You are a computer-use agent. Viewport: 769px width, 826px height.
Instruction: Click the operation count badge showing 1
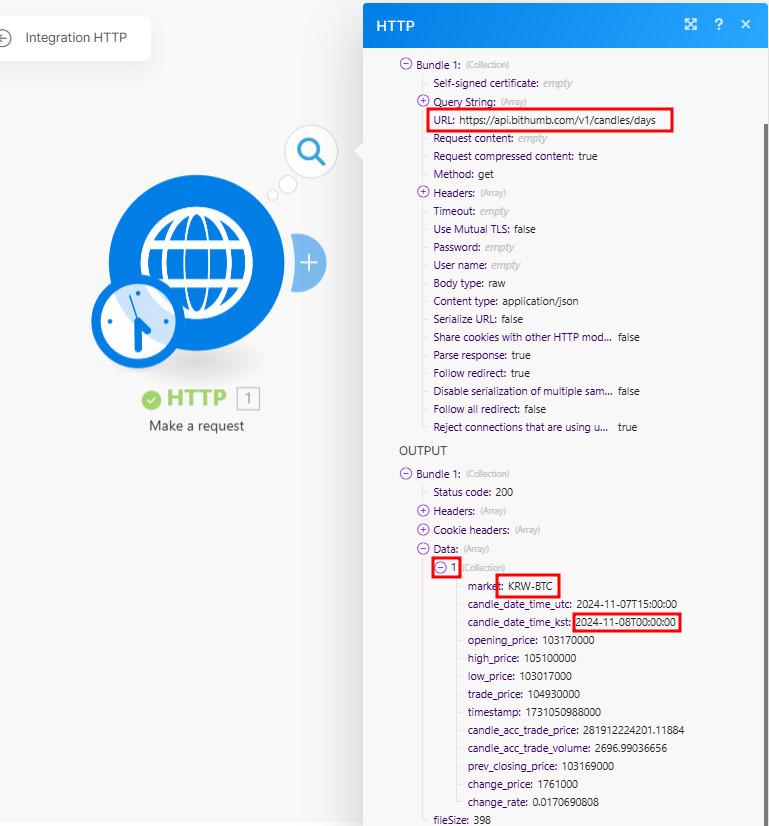[249, 400]
